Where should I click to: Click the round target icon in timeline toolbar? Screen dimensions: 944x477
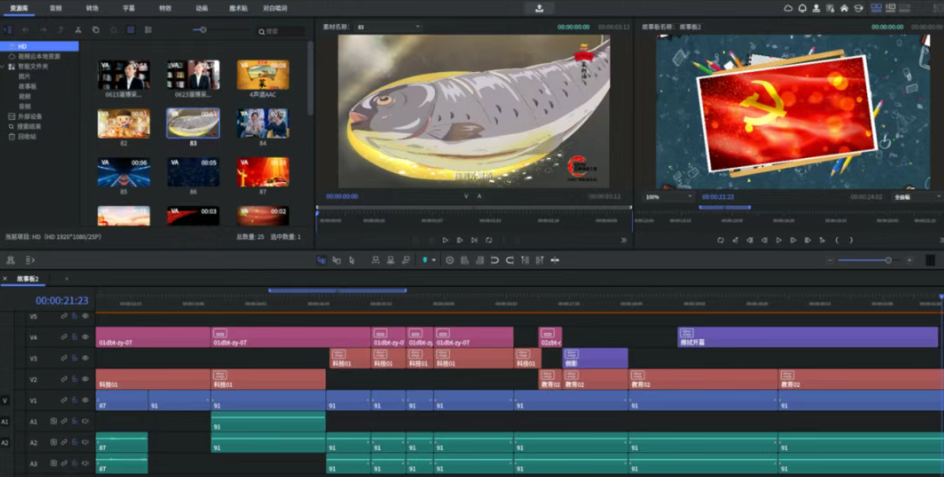pyautogui.click(x=449, y=260)
